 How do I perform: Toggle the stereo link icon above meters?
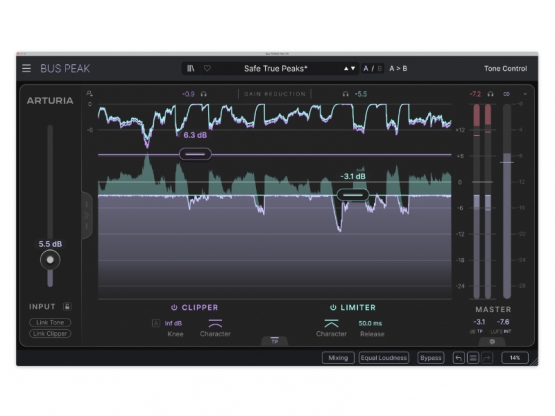(x=507, y=94)
